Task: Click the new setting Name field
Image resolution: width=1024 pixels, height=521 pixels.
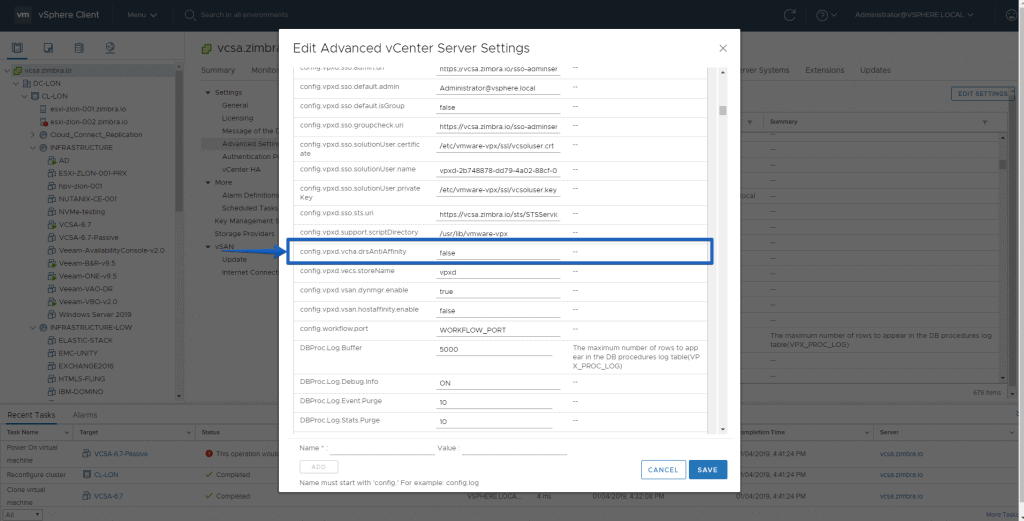Action: tap(382, 448)
